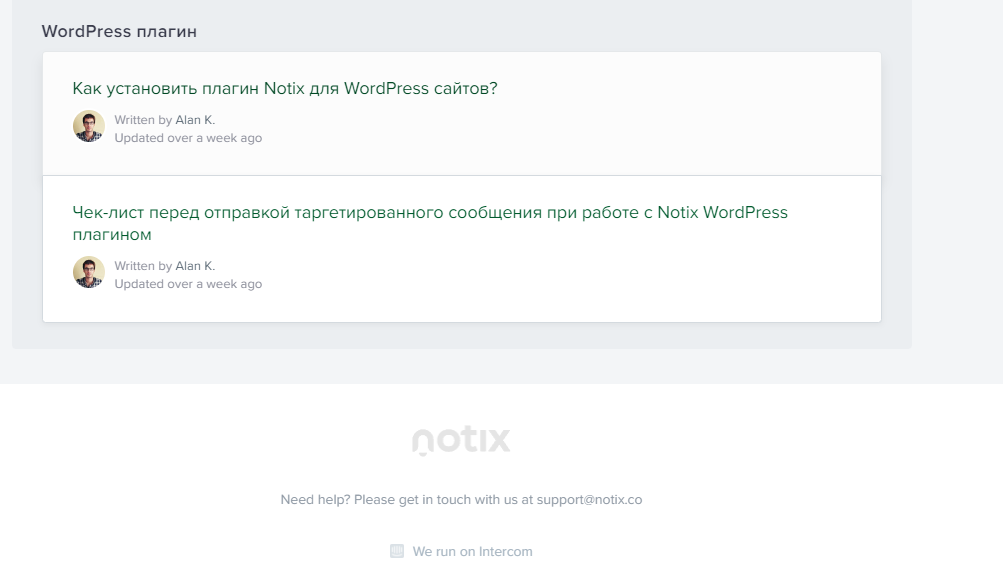Click author name "Alan K." in install-plugin article
The height and width of the screenshot is (565, 1003).
point(195,120)
